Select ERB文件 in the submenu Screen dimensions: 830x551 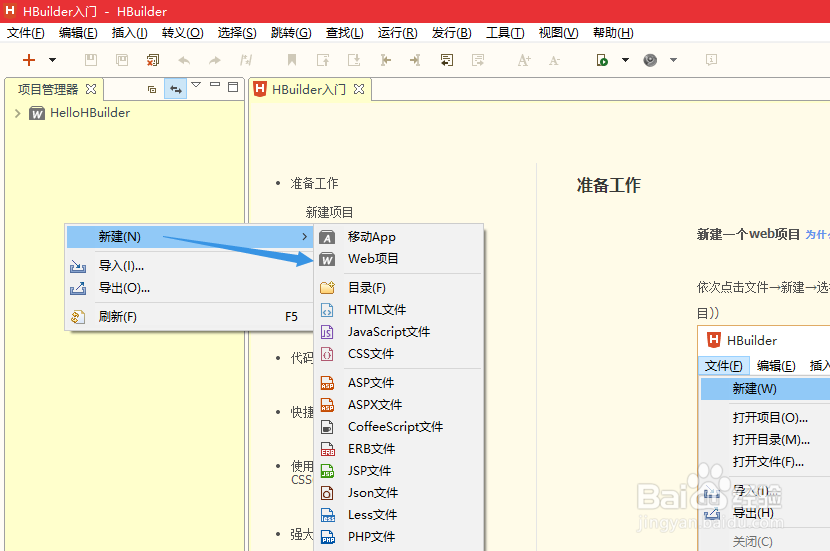[399, 449]
